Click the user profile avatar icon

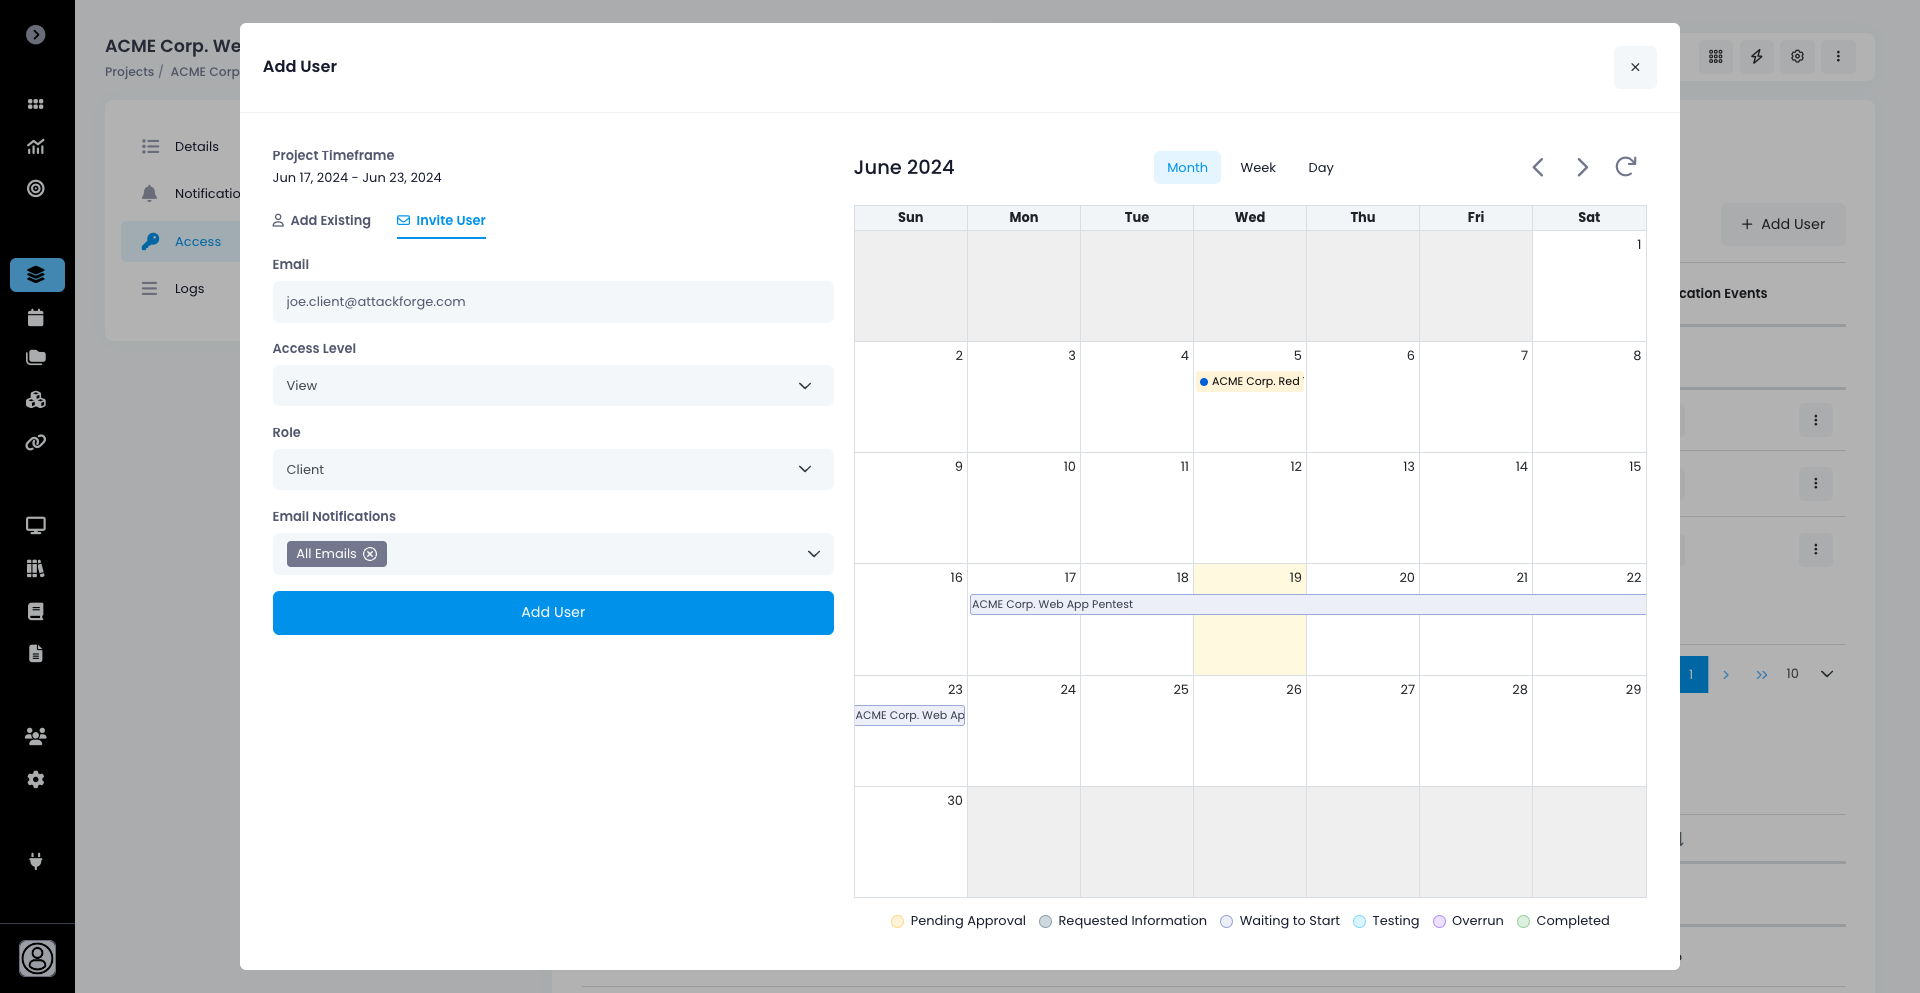tap(37, 958)
